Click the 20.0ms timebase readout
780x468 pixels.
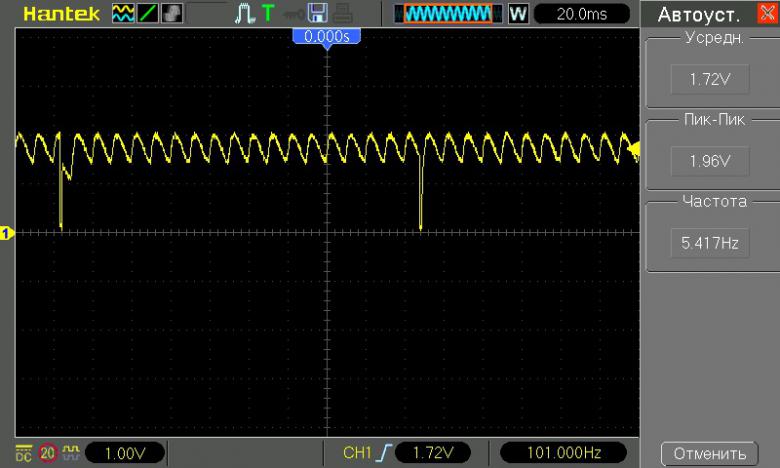[x=582, y=14]
